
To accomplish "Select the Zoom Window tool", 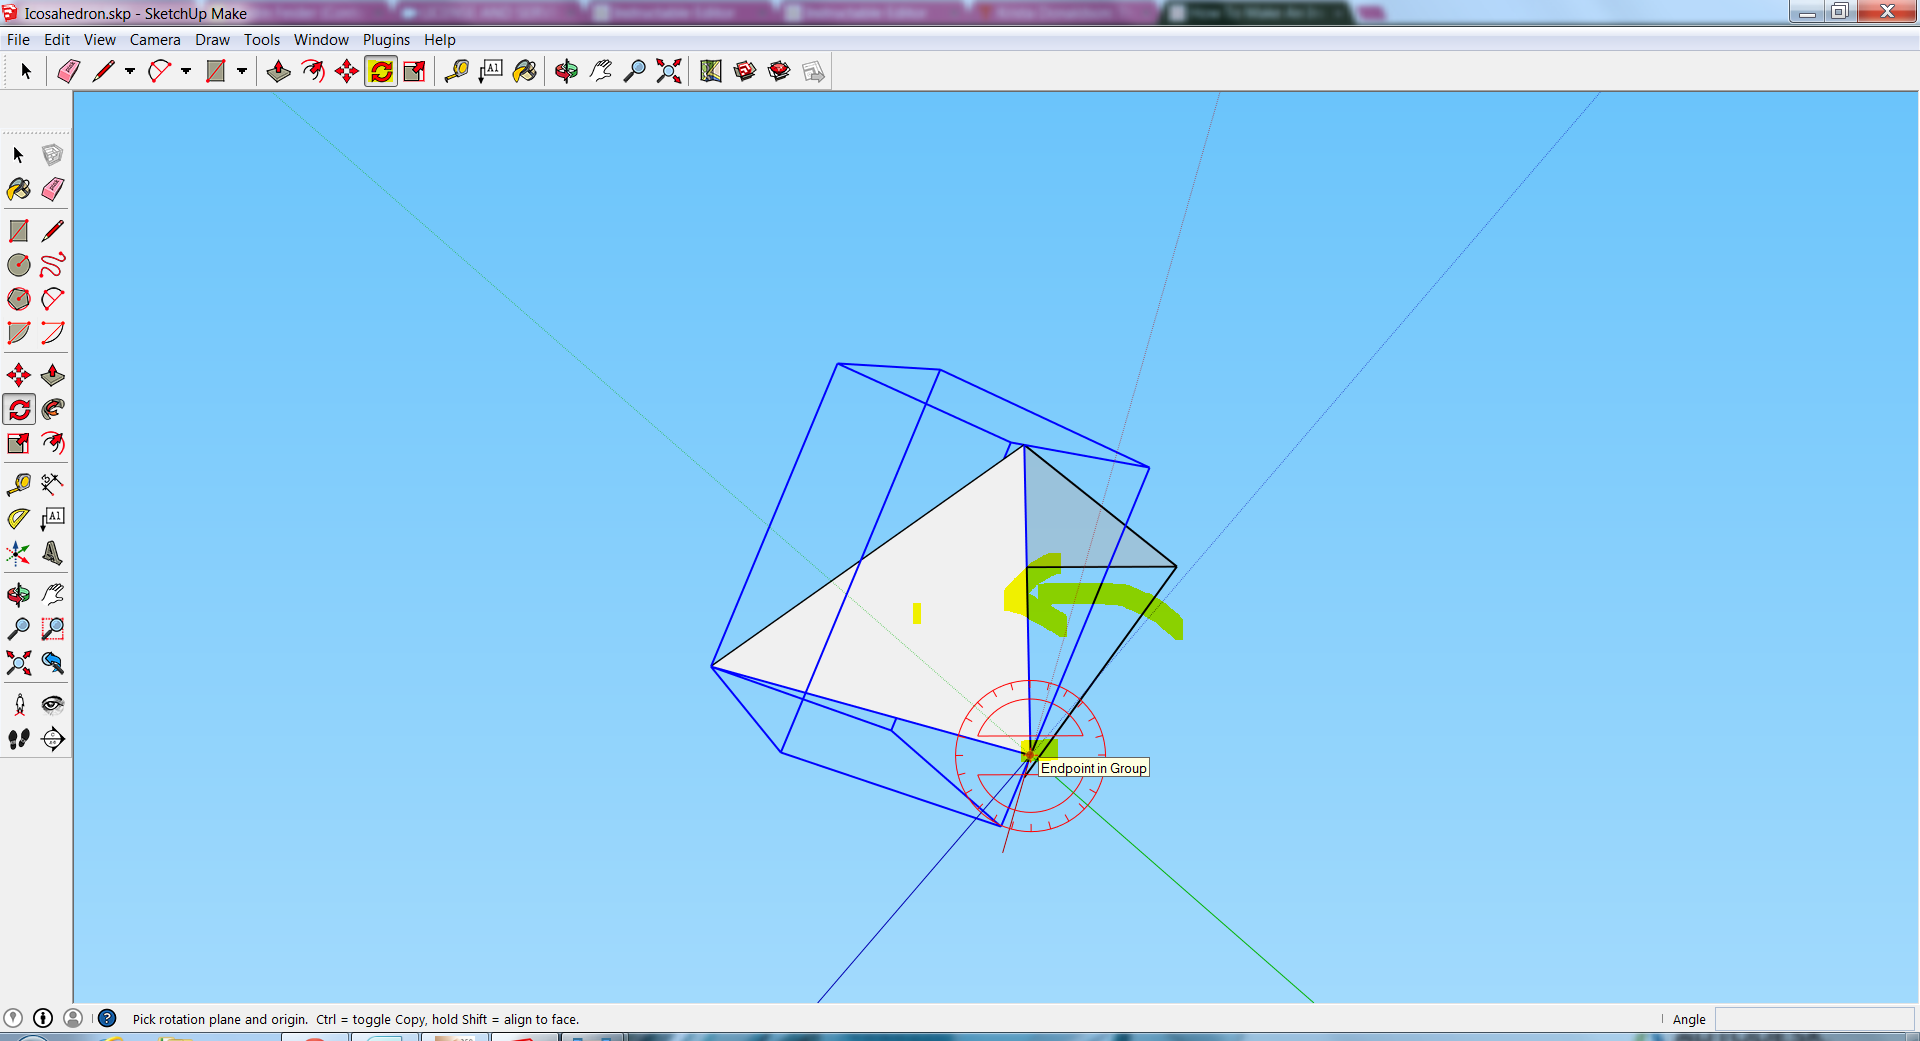I will 53,629.
